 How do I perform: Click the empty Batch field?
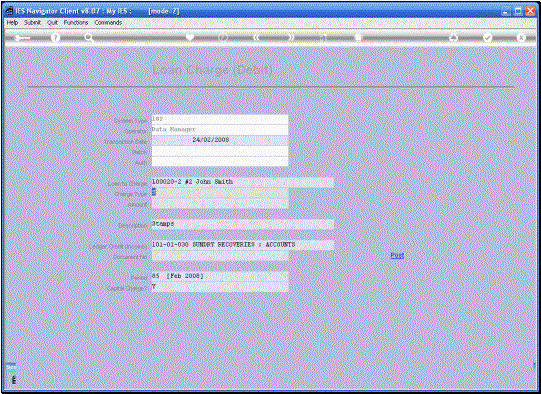point(220,151)
